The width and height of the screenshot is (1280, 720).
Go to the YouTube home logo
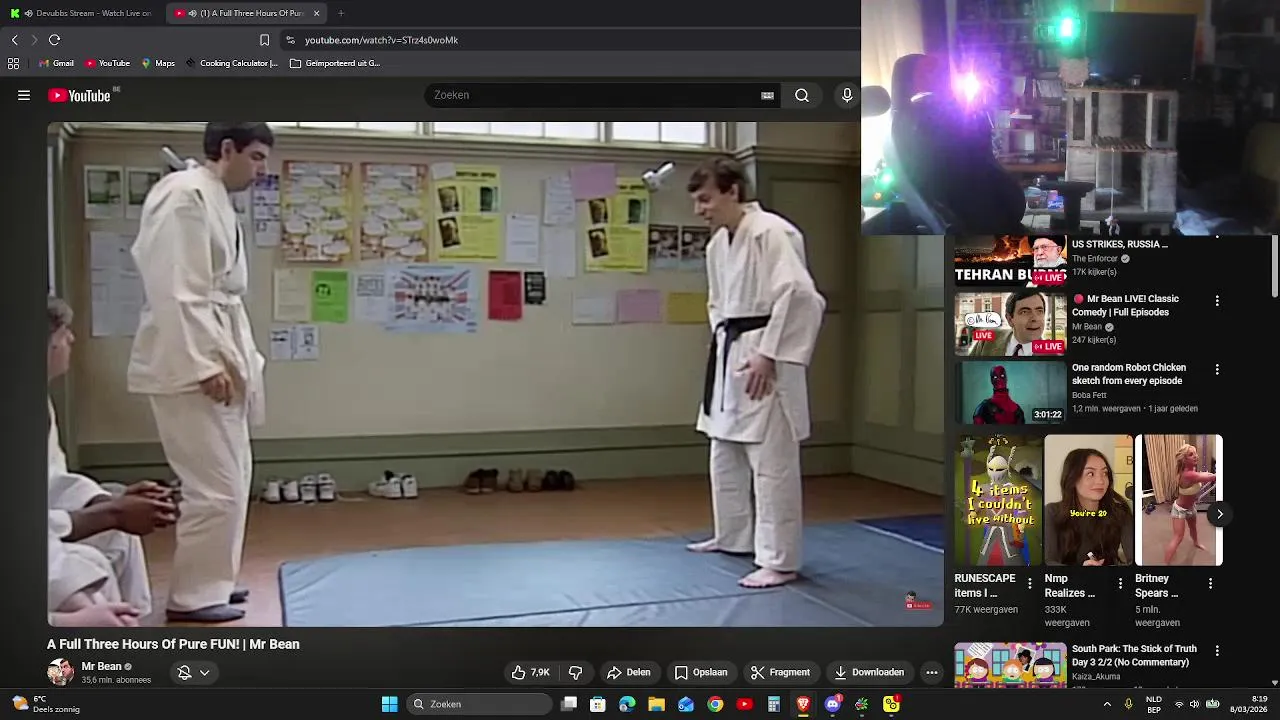(79, 96)
